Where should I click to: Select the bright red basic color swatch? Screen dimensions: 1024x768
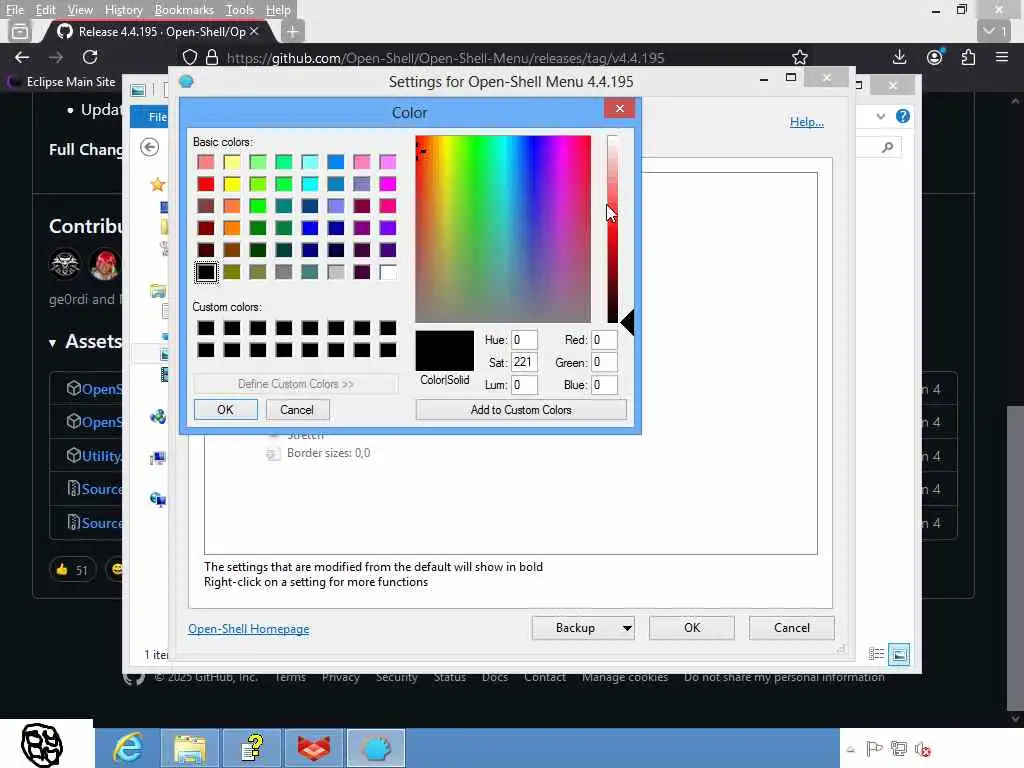206,184
